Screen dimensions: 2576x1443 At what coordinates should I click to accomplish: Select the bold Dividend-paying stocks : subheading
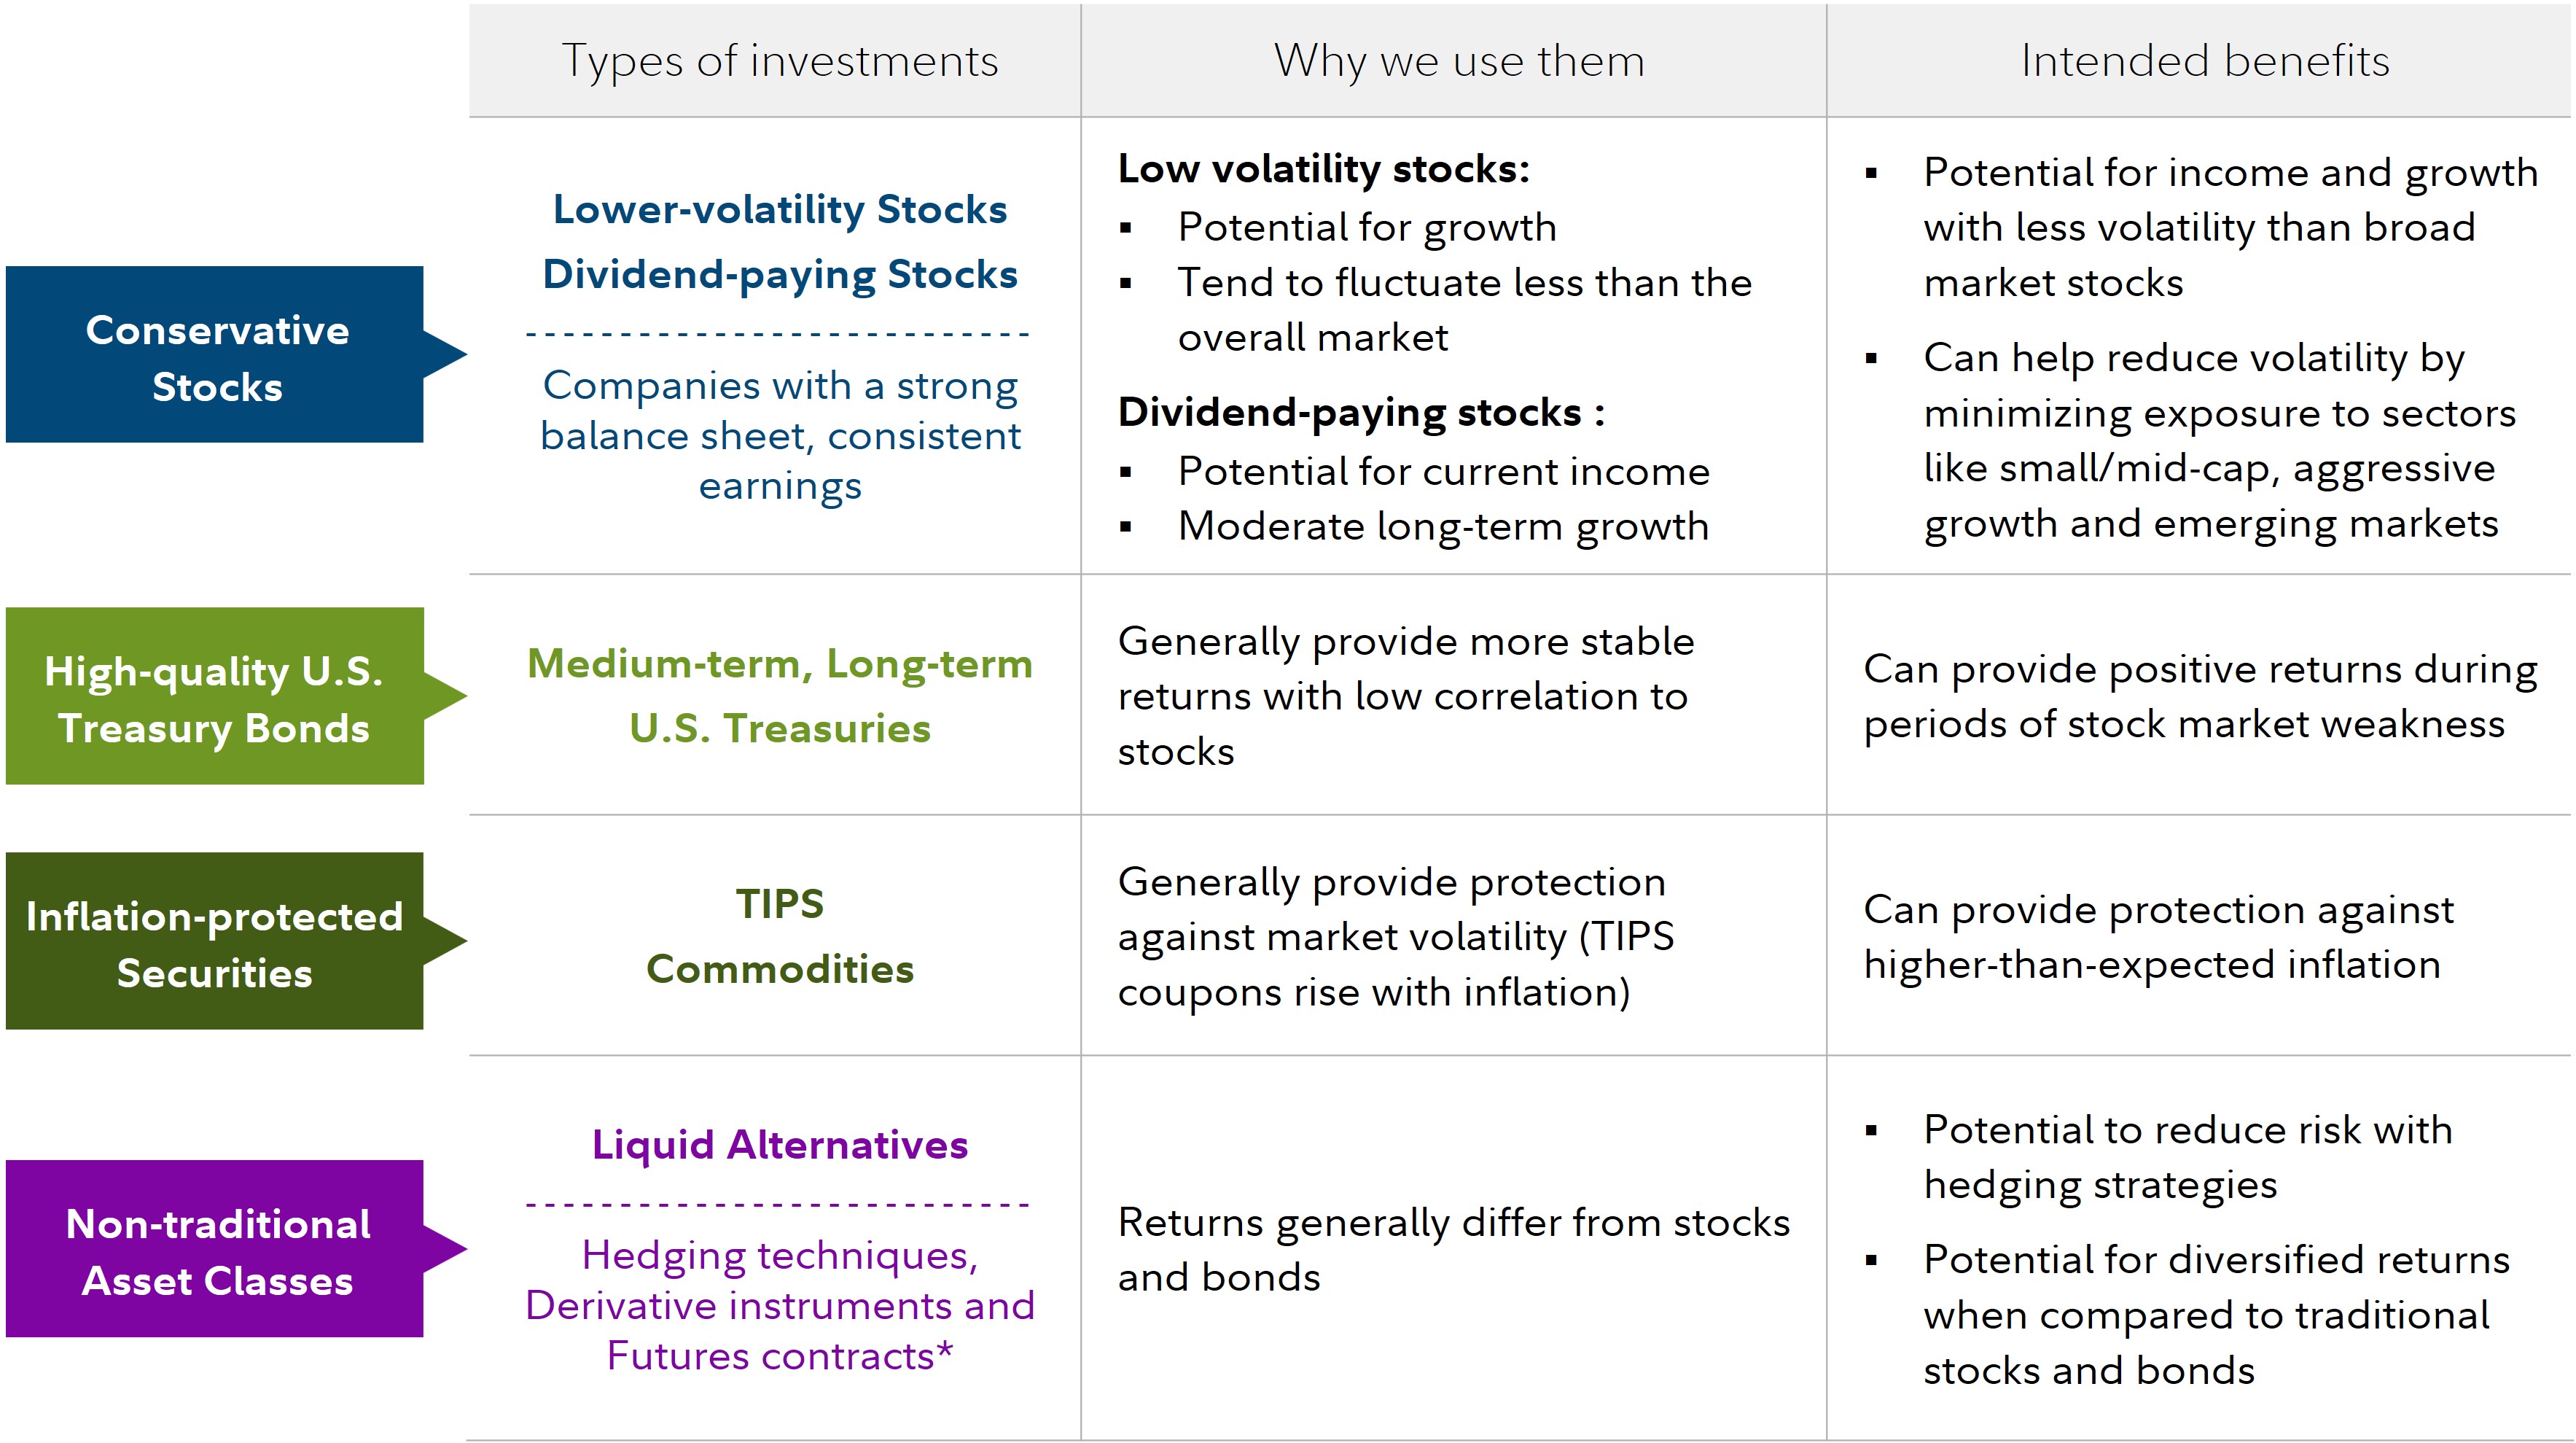[x=1360, y=413]
